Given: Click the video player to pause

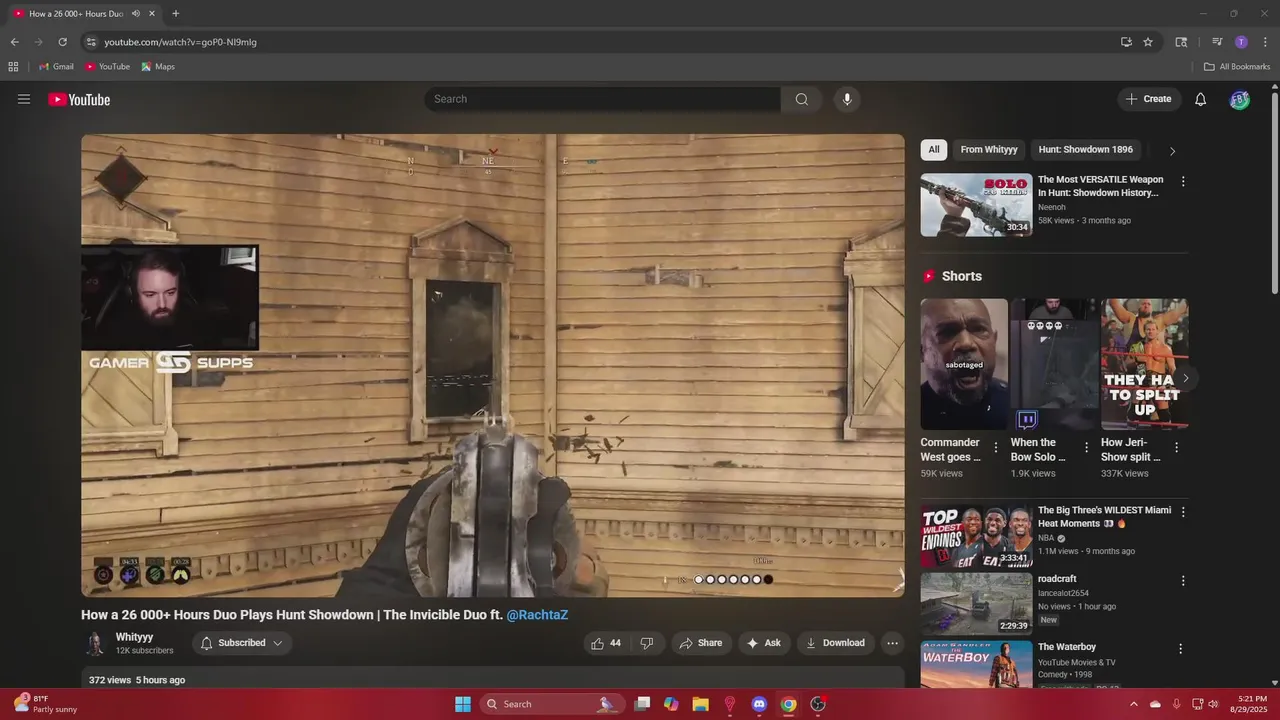Looking at the screenshot, I should (492, 365).
